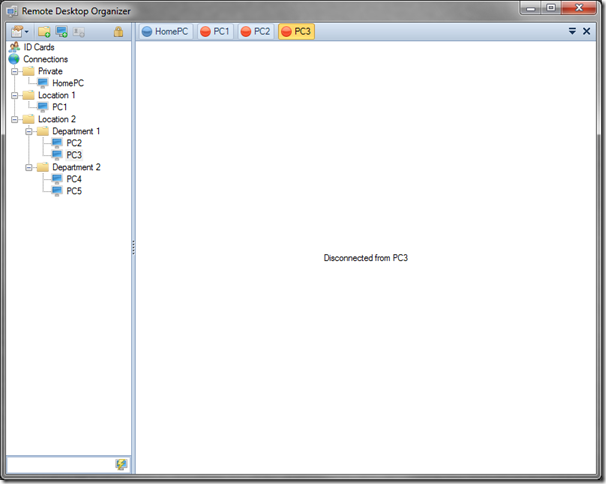Select PC3 label in the tree
606x484 pixels.
click(x=74, y=155)
